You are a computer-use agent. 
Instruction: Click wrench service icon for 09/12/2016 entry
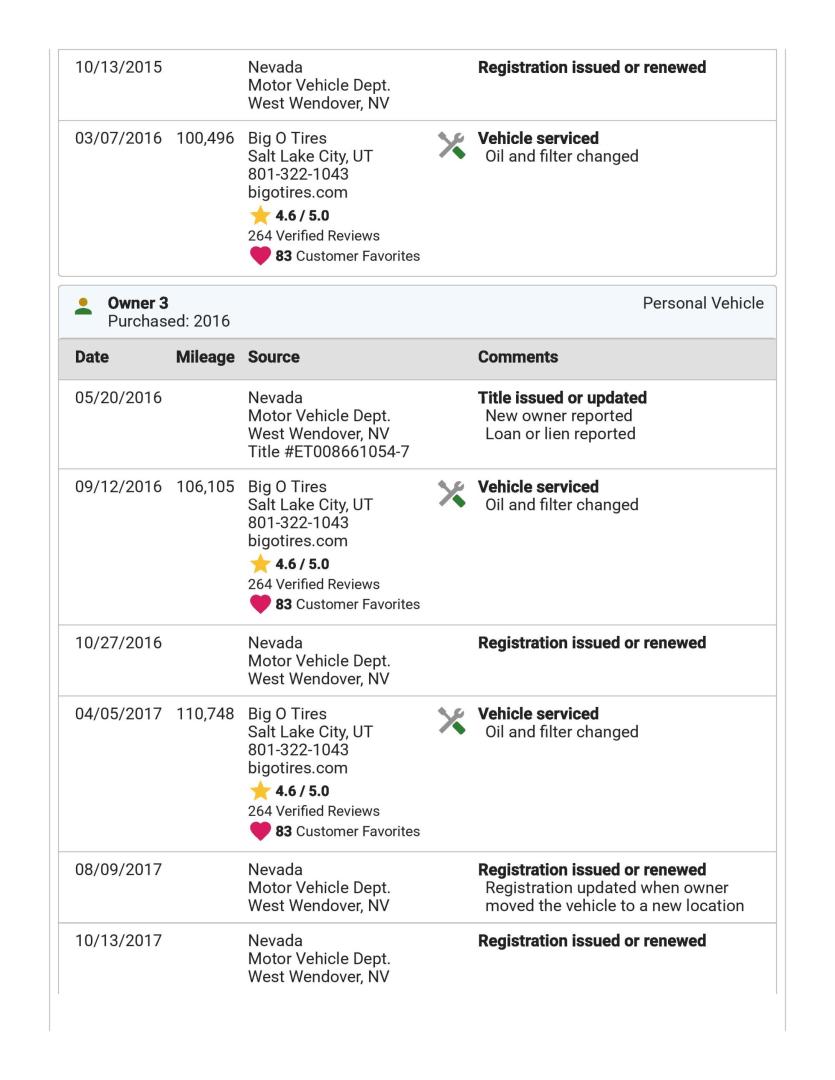point(452,494)
